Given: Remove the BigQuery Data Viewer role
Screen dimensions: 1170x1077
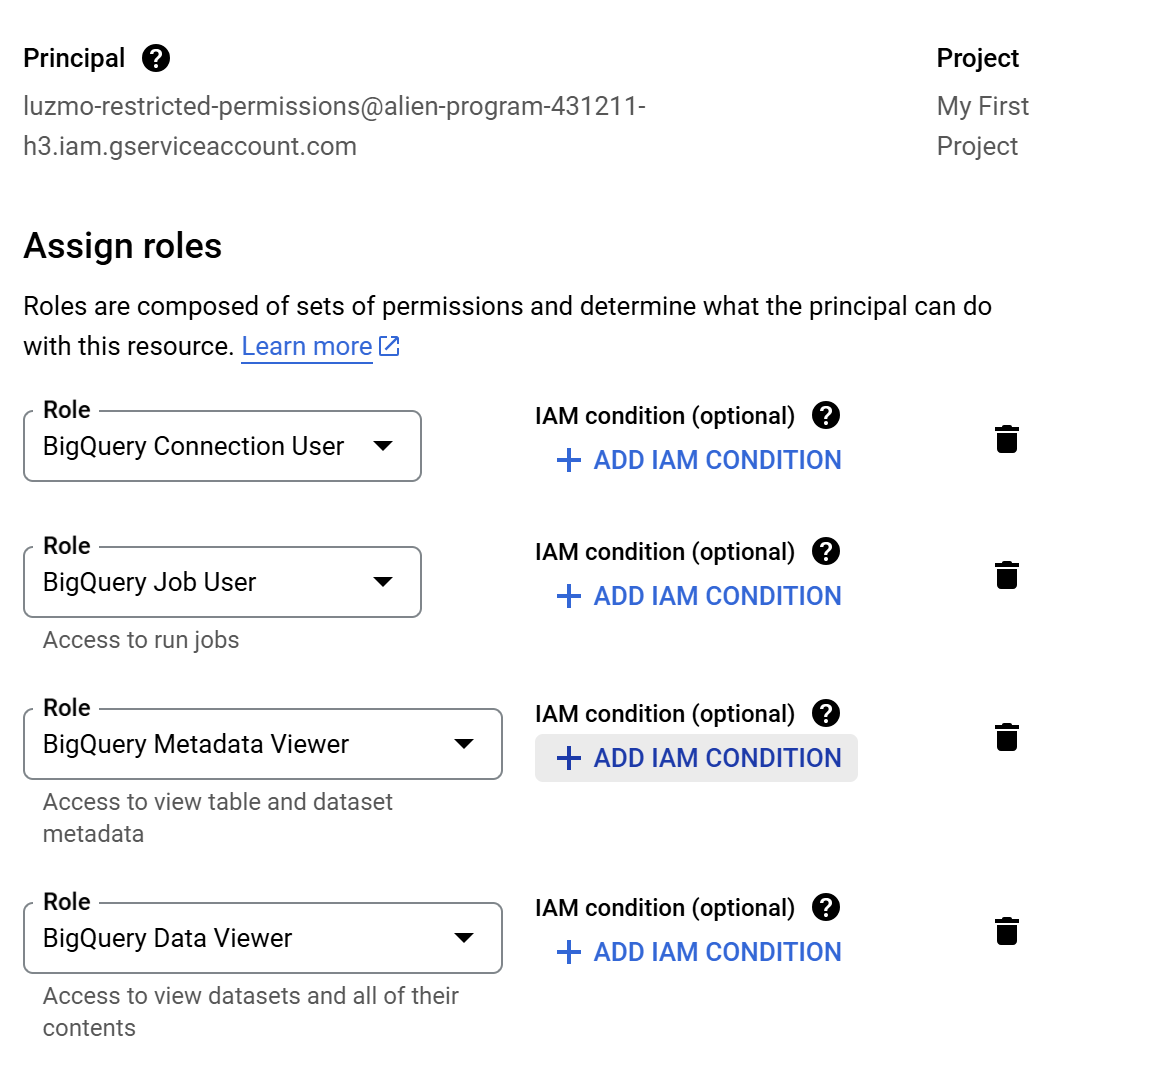Looking at the screenshot, I should pos(1007,931).
